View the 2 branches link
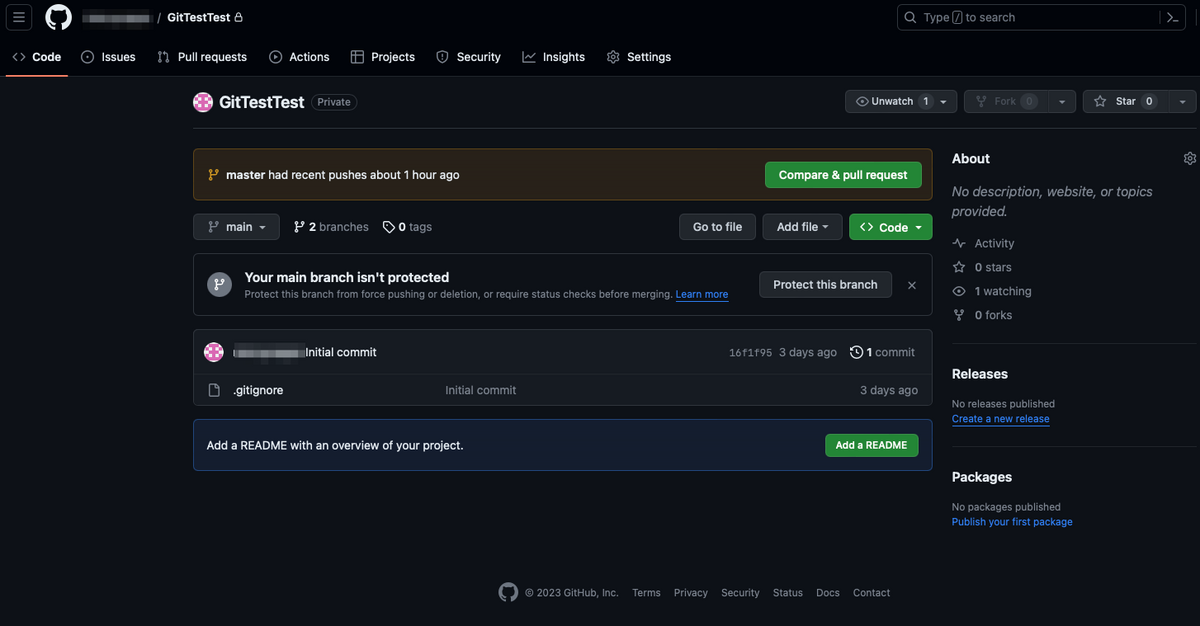The width and height of the screenshot is (1200, 626). pos(331,227)
